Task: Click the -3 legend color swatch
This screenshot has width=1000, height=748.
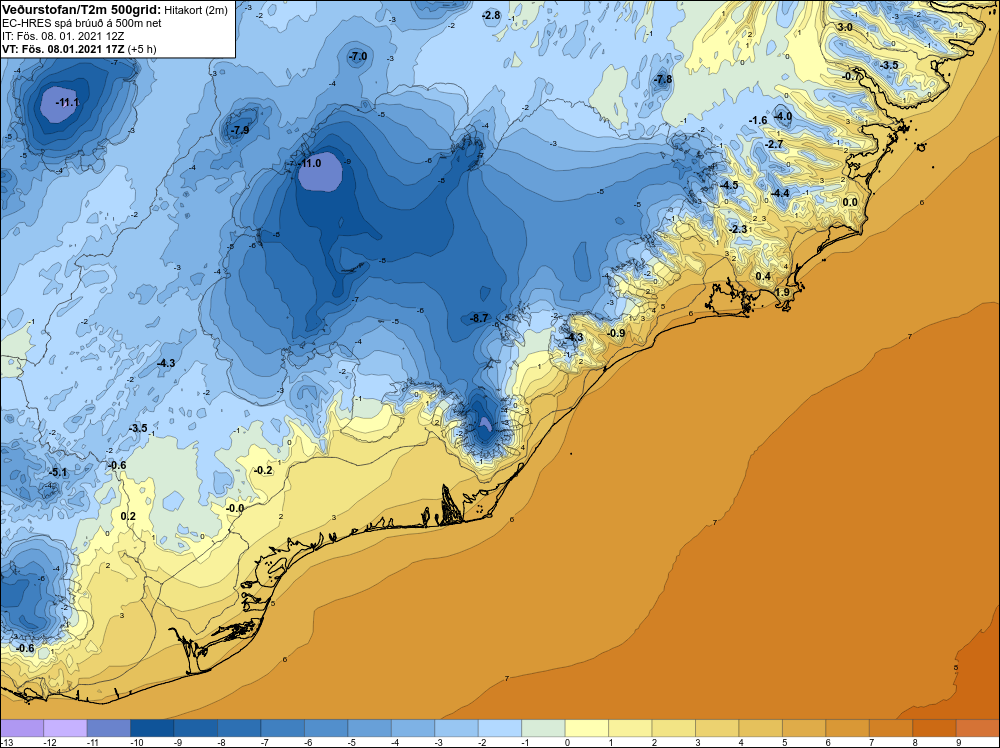Action: 456,728
